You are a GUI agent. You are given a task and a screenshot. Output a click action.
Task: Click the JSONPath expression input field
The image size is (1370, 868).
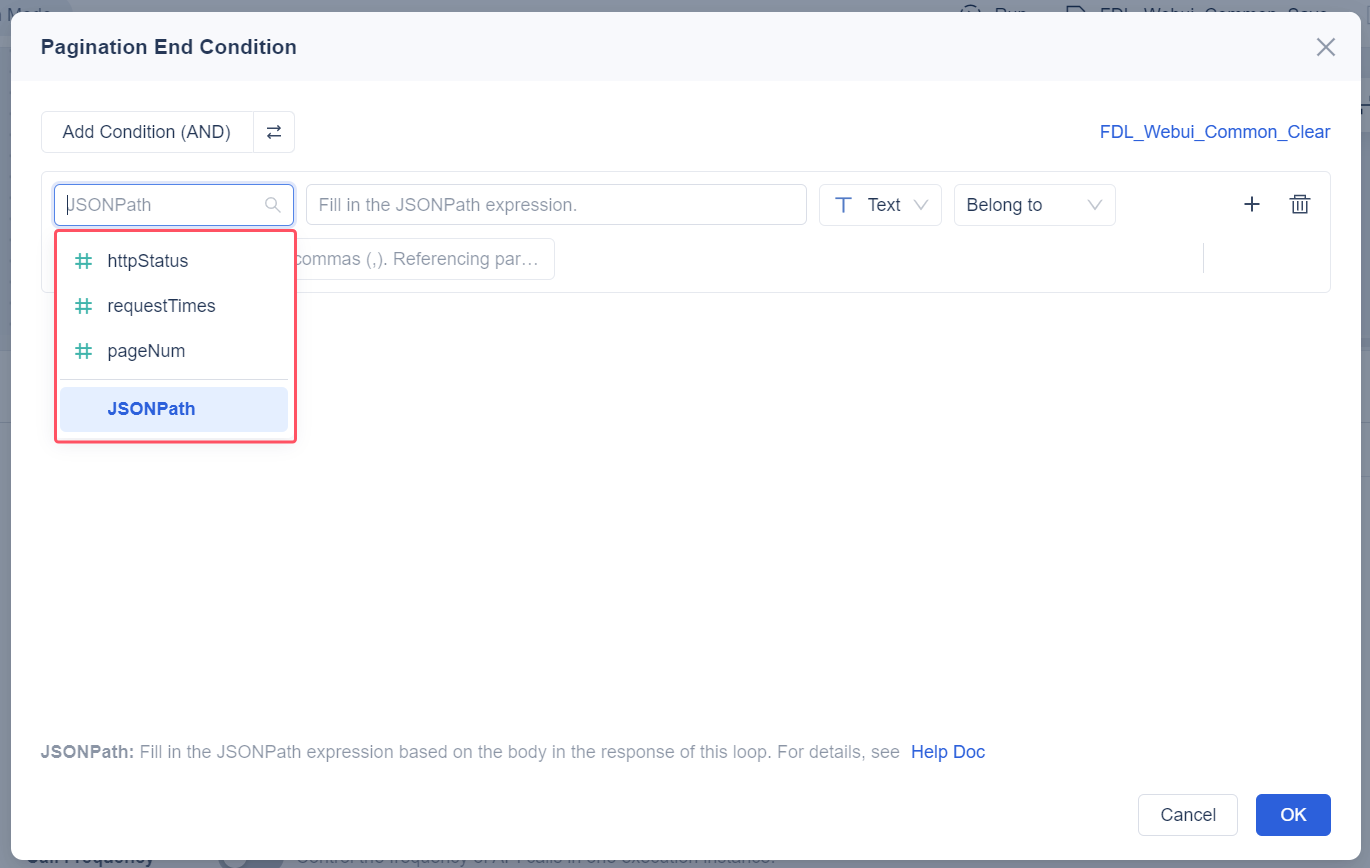point(556,205)
